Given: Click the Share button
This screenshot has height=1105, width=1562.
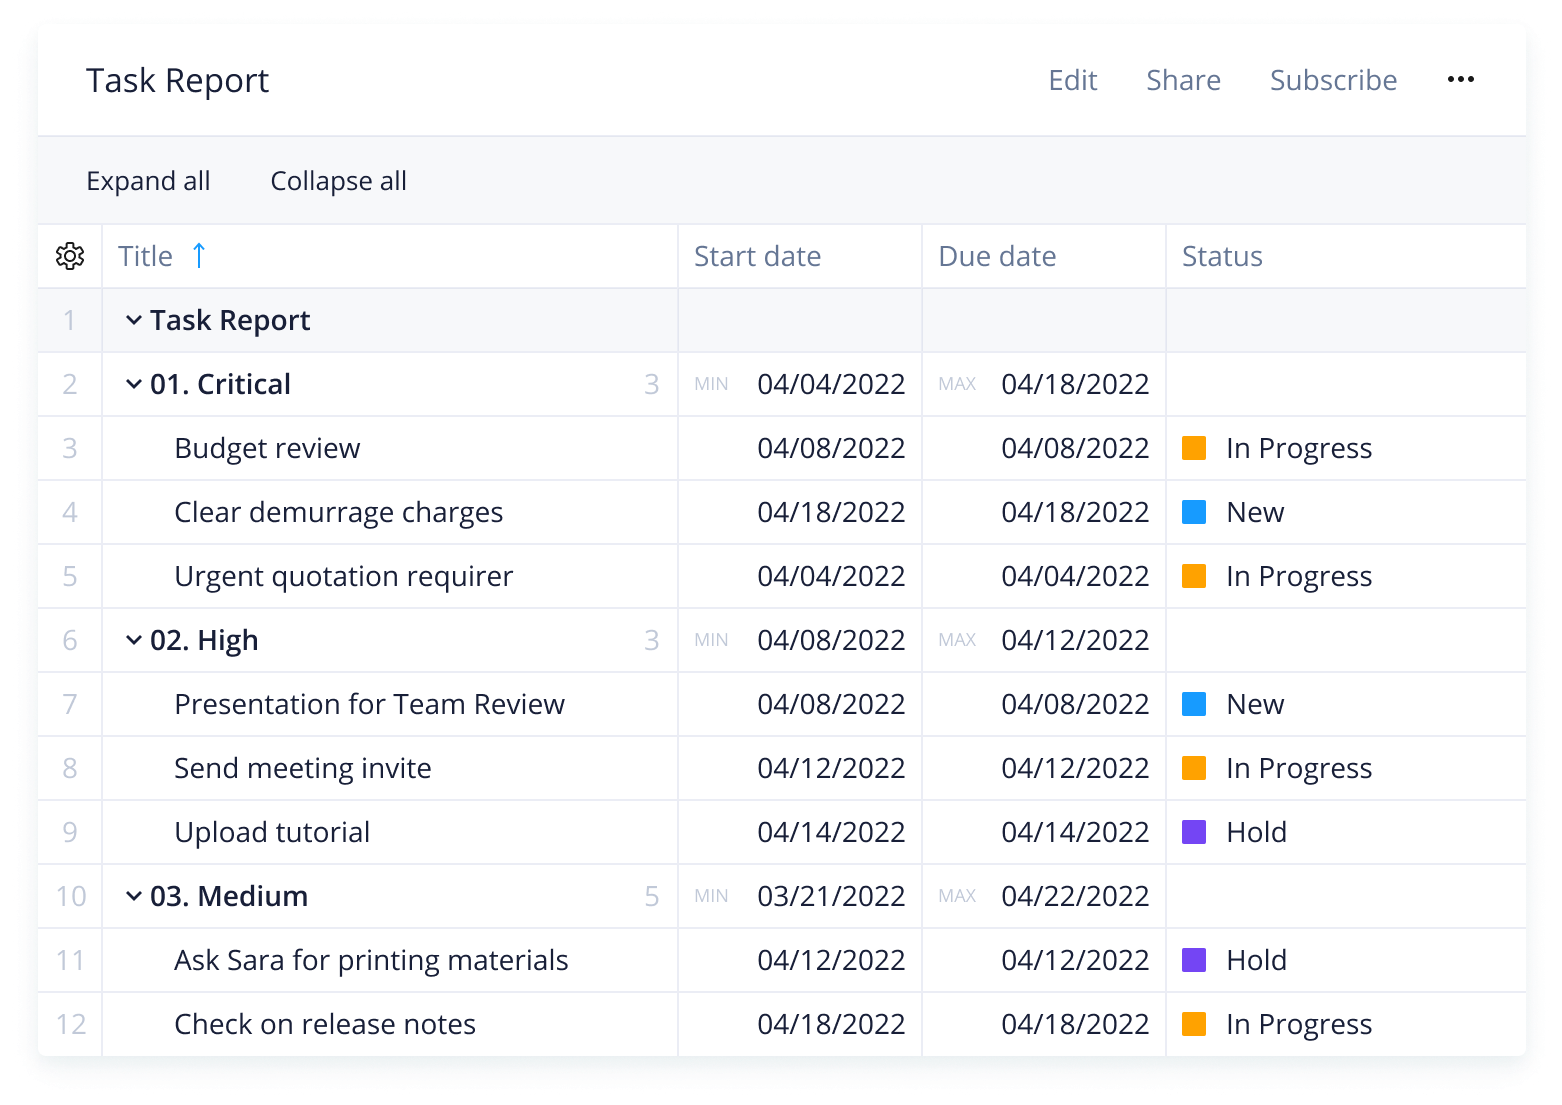Looking at the screenshot, I should (1184, 80).
